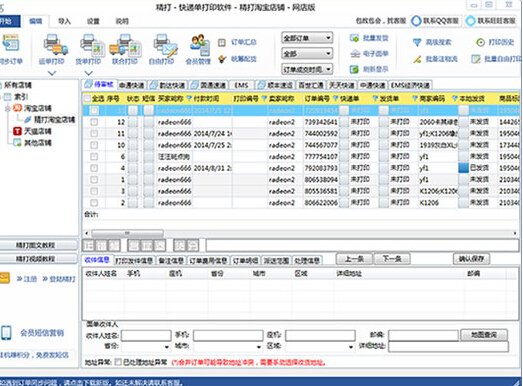The width and height of the screenshot is (523, 386).
Task: Click 批量自由打印 batch free print
Action: tap(496, 59)
